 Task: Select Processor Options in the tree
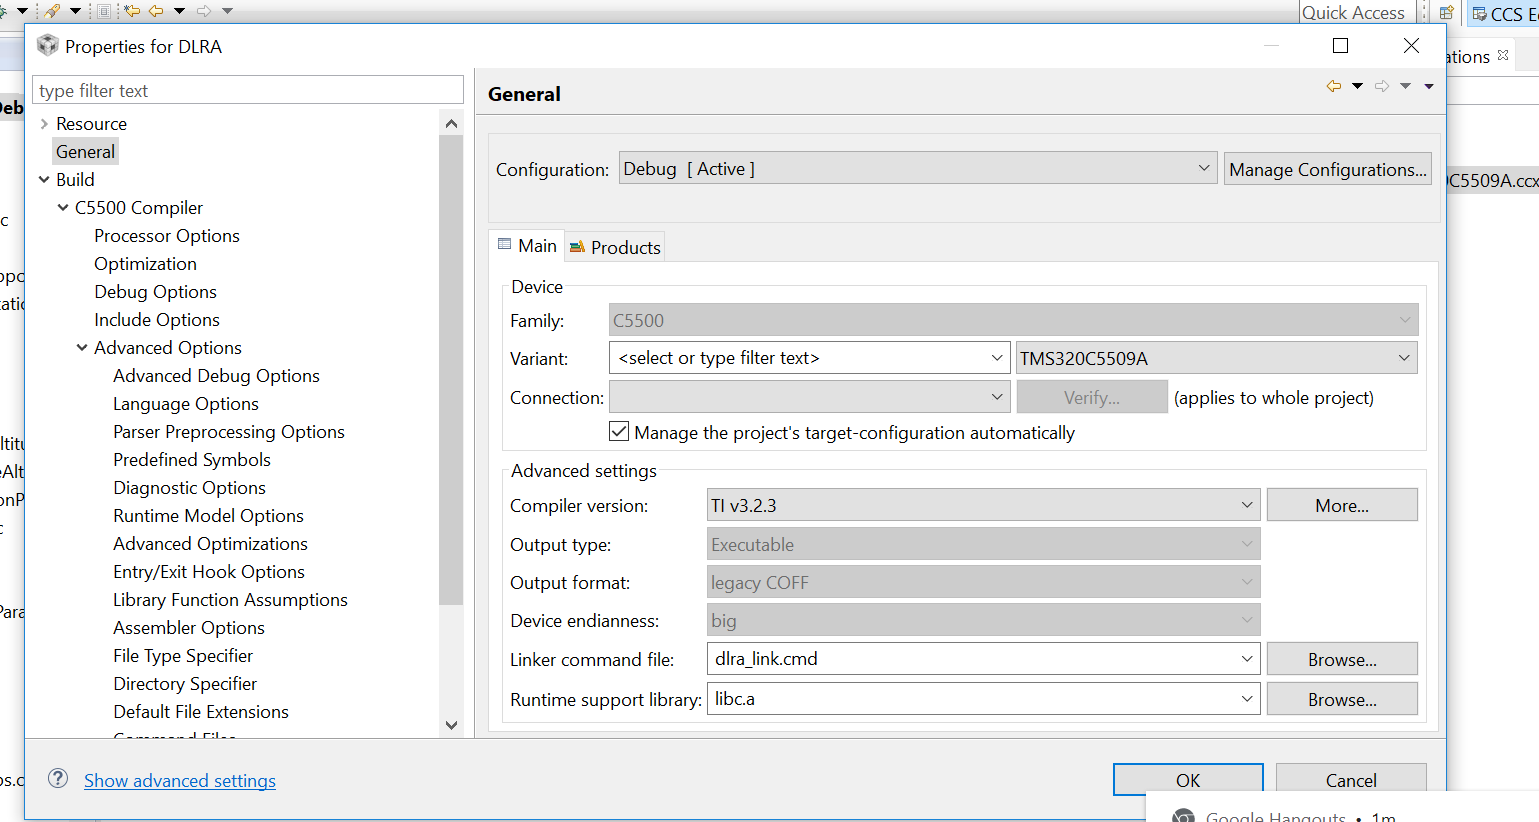coord(167,236)
